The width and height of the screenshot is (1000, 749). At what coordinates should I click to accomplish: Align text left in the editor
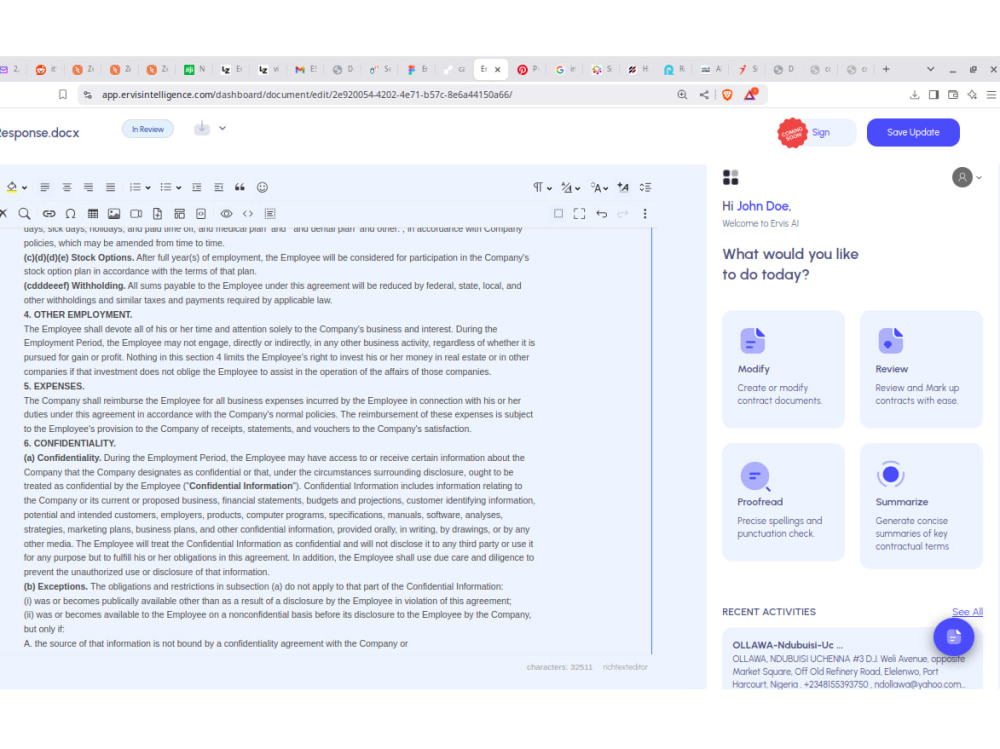[45, 187]
